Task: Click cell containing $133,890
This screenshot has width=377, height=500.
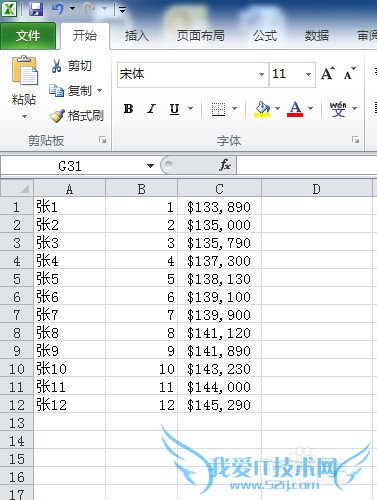Action: [220, 207]
